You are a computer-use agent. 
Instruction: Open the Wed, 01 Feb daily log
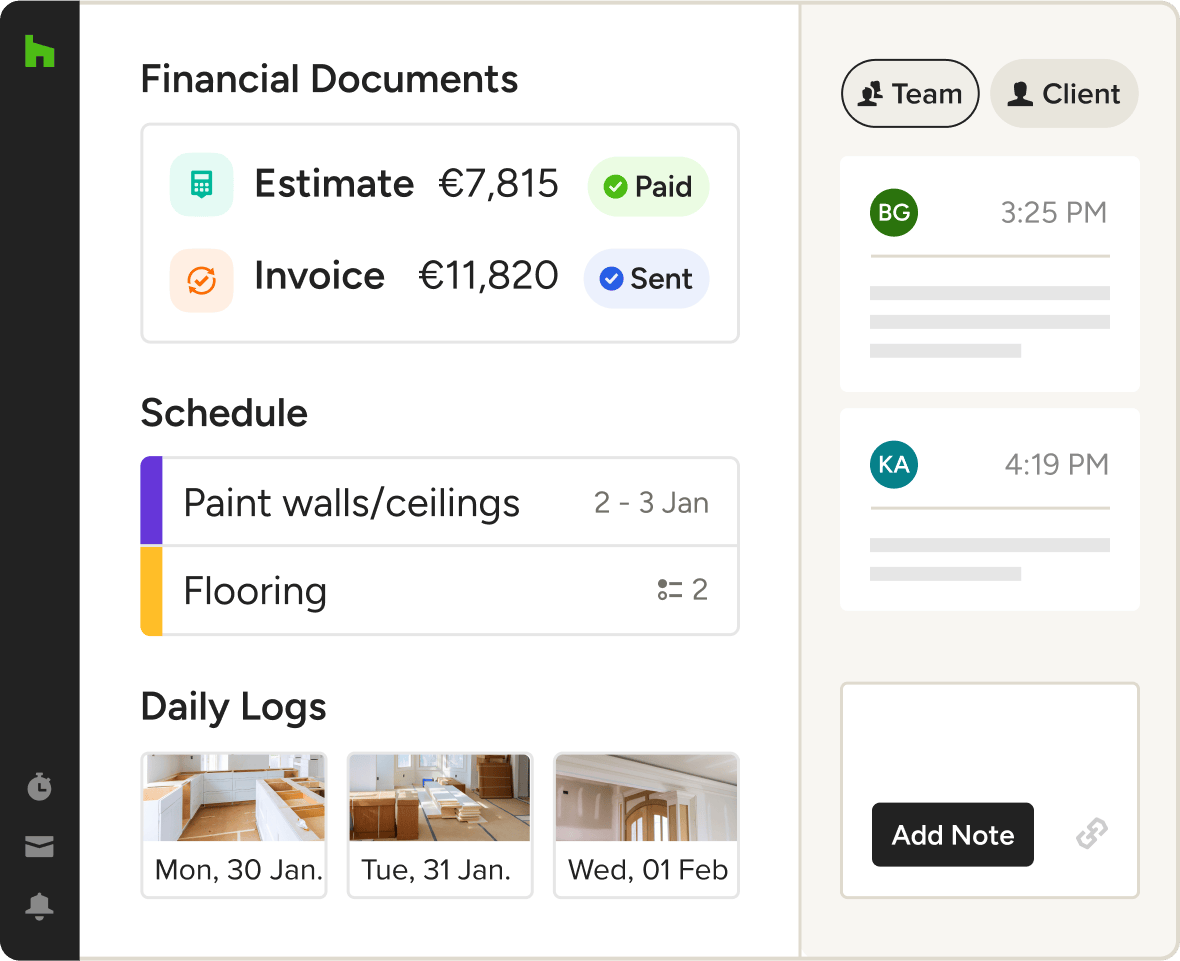click(x=646, y=825)
